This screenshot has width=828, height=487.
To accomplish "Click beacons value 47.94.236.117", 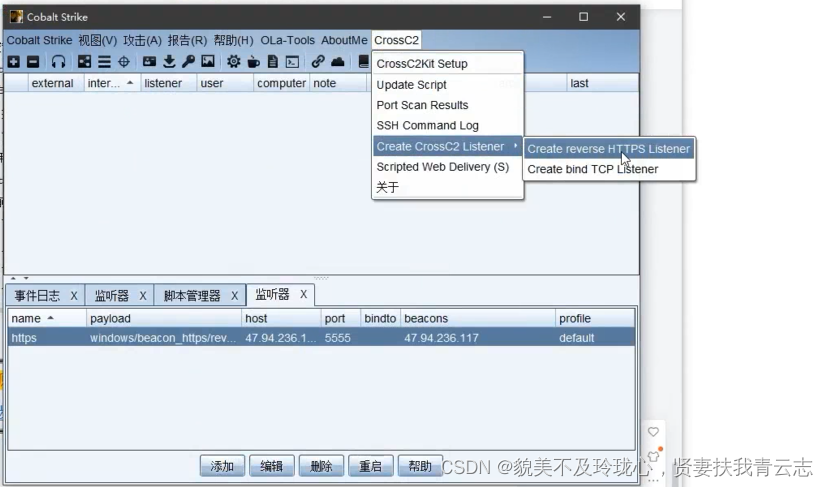I will pyautogui.click(x=441, y=338).
